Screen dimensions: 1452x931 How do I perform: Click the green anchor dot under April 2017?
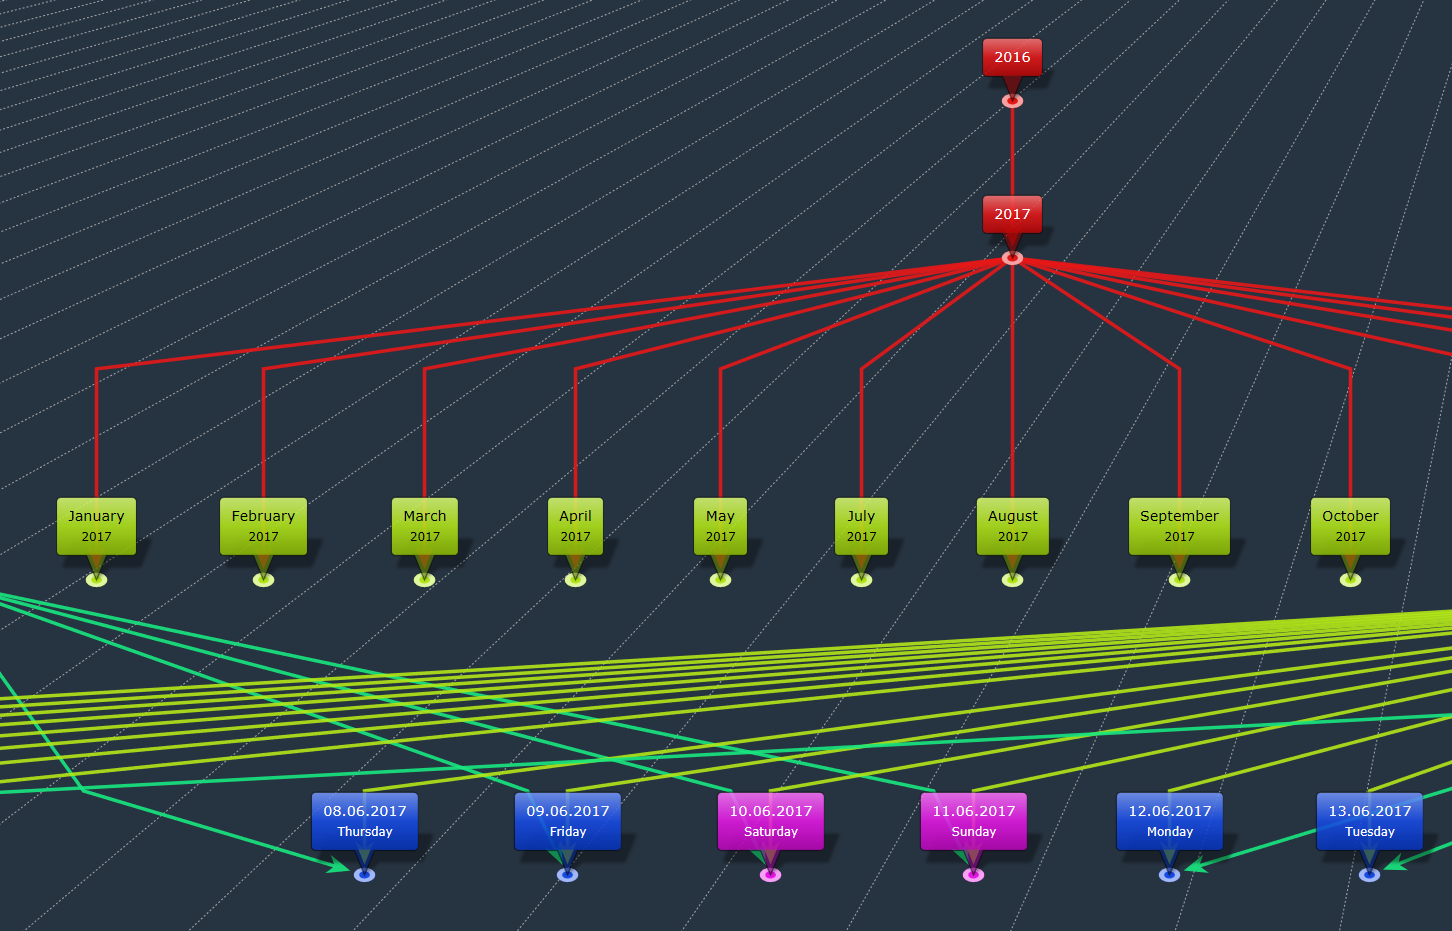tap(575, 580)
